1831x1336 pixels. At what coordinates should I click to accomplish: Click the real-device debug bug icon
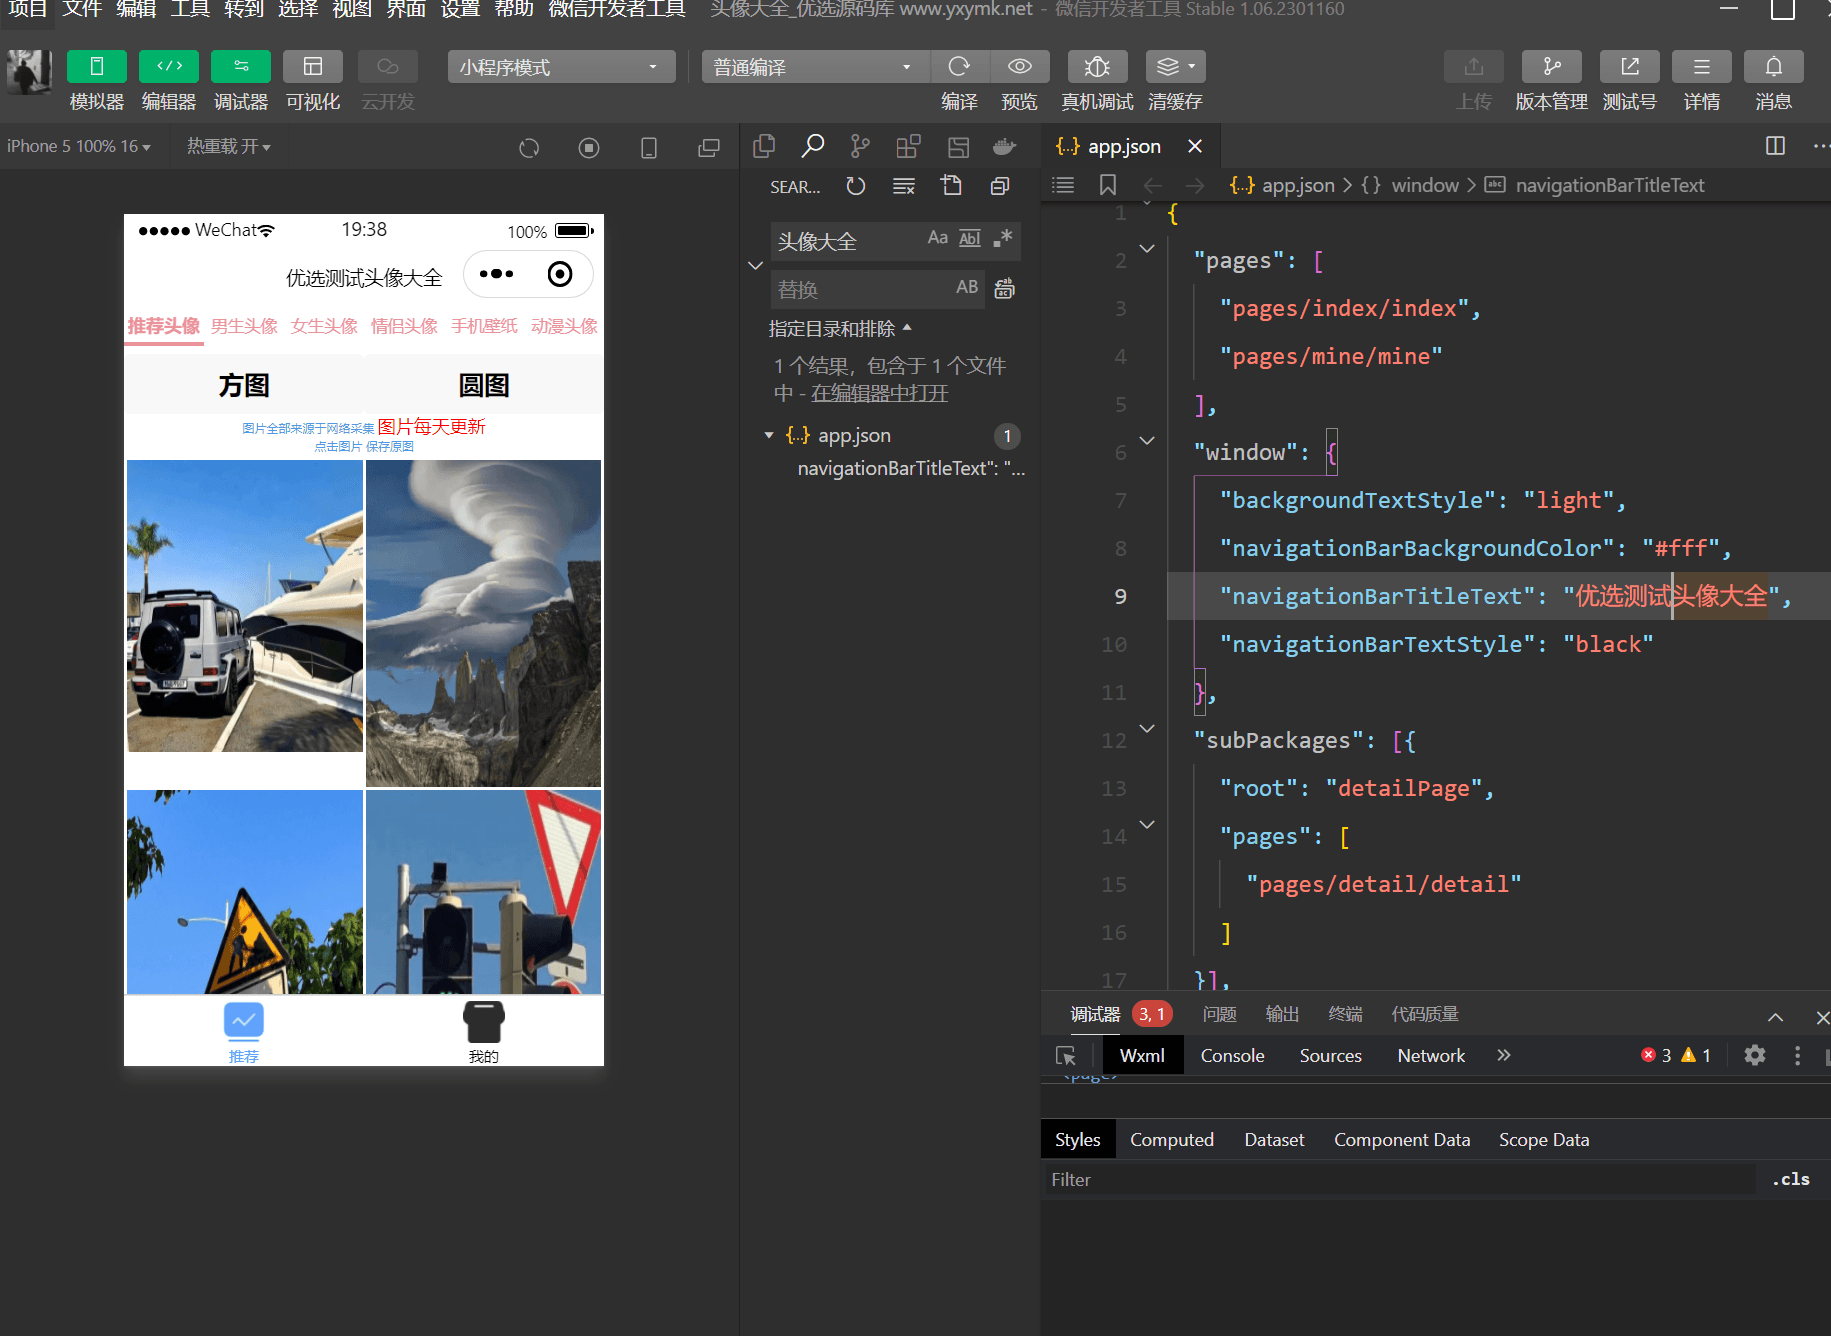tap(1097, 67)
